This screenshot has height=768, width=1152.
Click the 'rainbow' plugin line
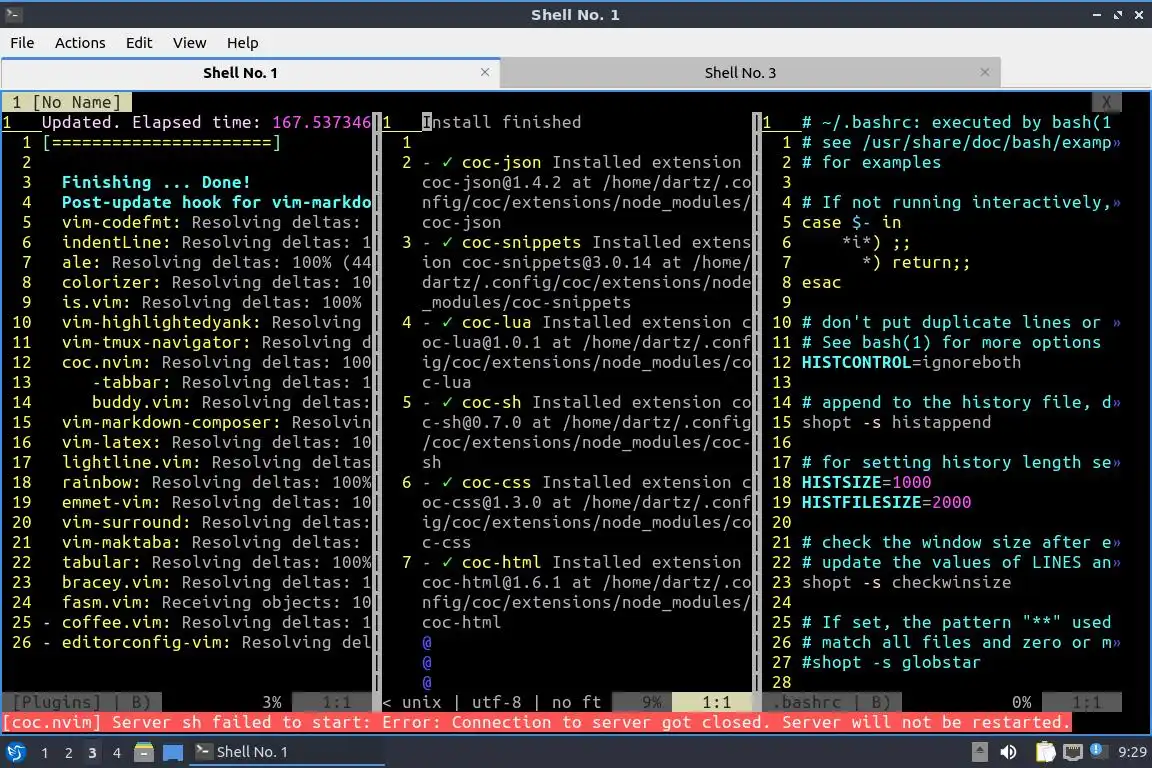coord(216,482)
